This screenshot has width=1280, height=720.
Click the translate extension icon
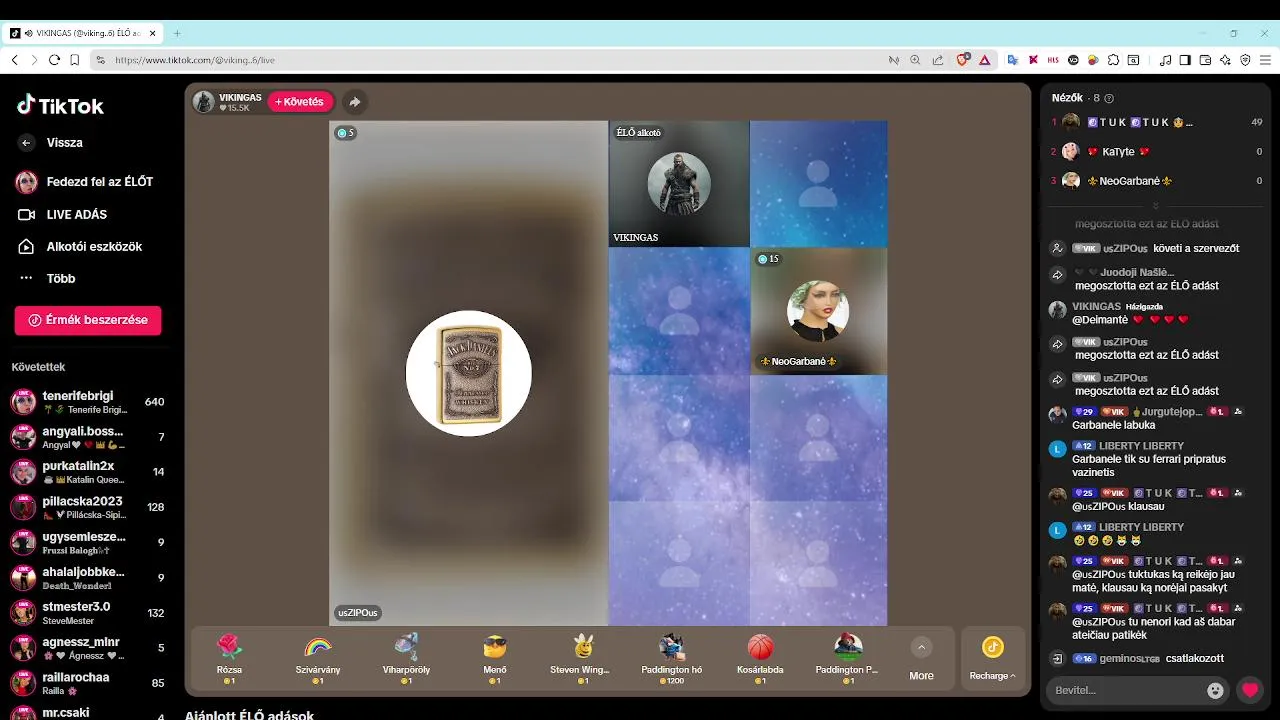1012,60
